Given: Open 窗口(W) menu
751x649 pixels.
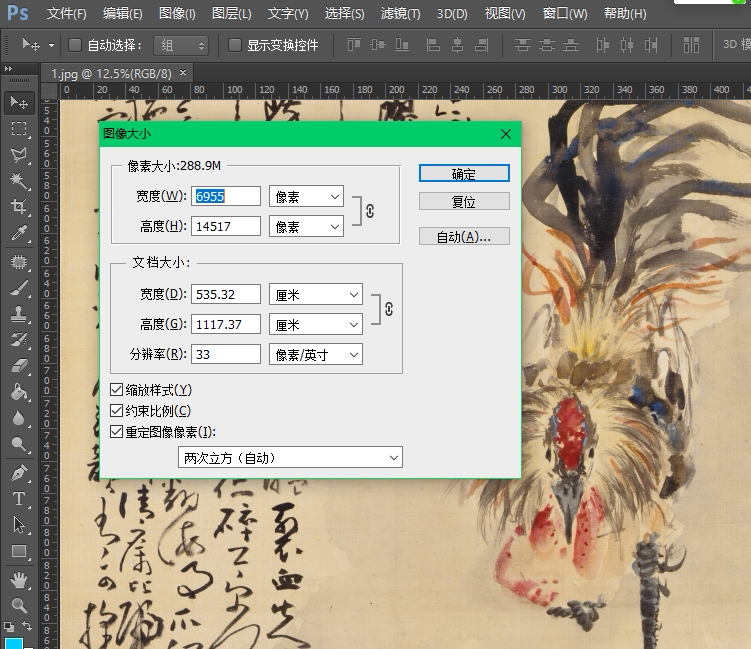Looking at the screenshot, I should pyautogui.click(x=565, y=13).
